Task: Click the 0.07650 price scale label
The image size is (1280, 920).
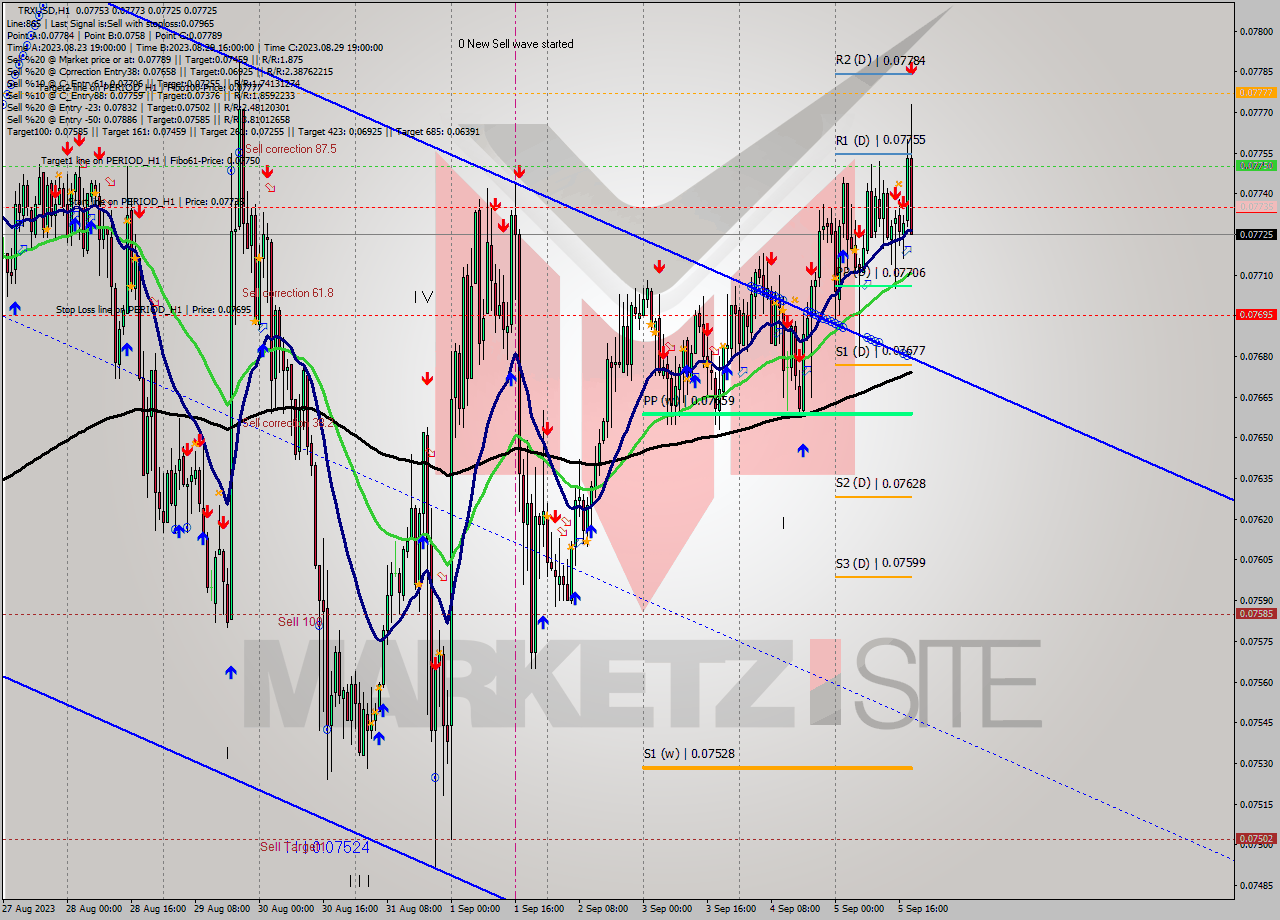Action: tap(1255, 438)
